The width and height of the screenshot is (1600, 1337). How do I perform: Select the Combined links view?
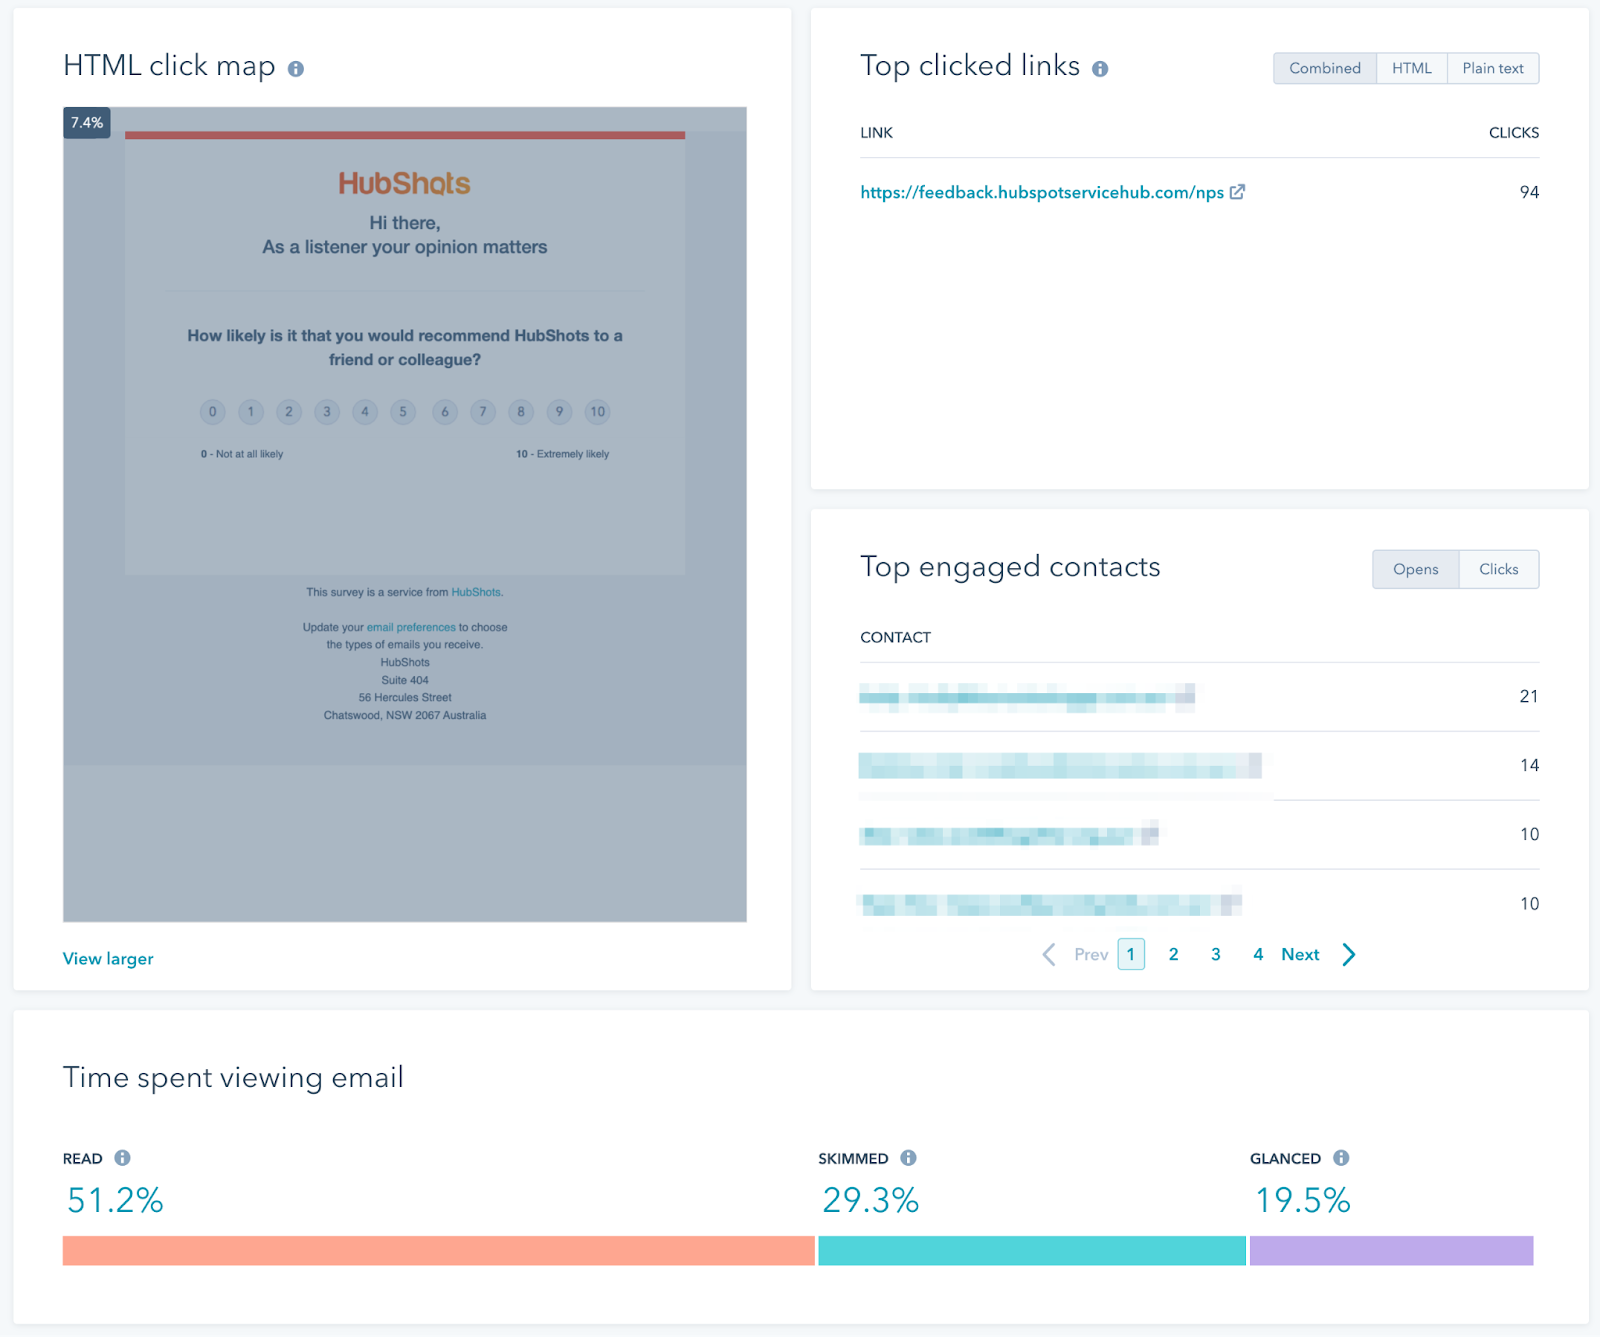click(x=1324, y=68)
